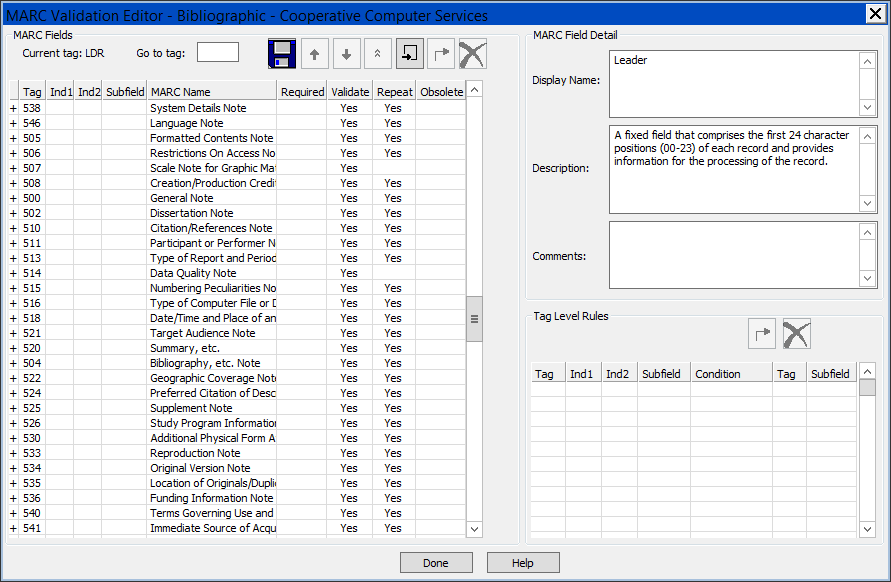The height and width of the screenshot is (582, 891).
Task: Click the bent arrow icon in Tag Level Rules
Action: tap(762, 334)
